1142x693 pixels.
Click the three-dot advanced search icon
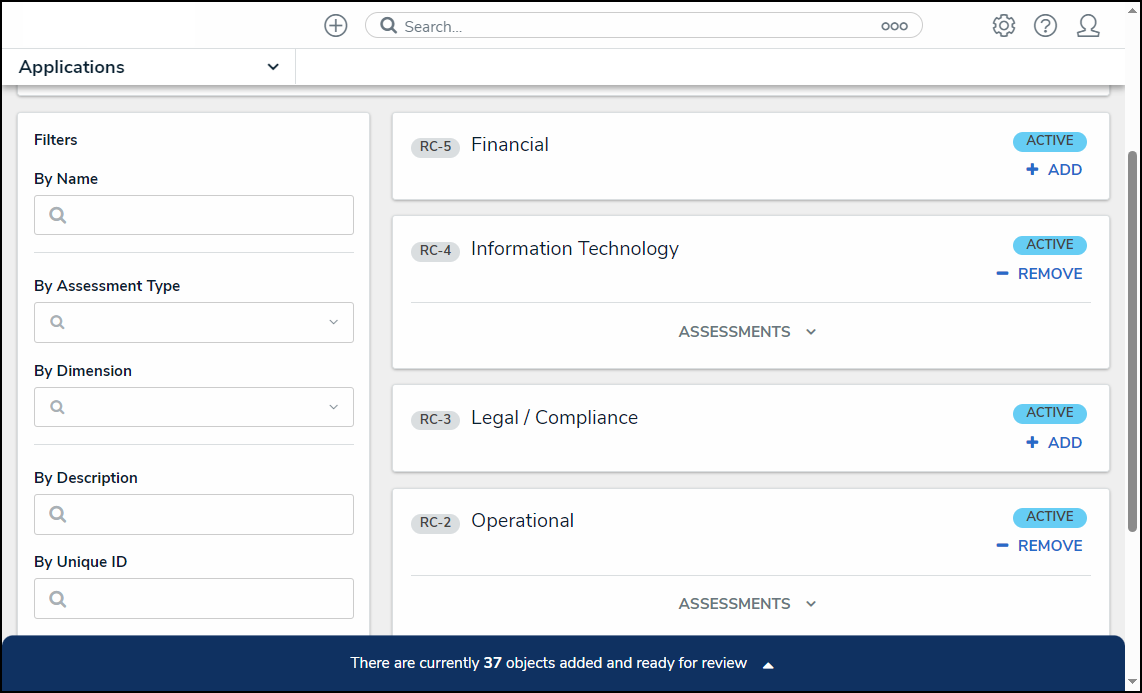coord(894,27)
